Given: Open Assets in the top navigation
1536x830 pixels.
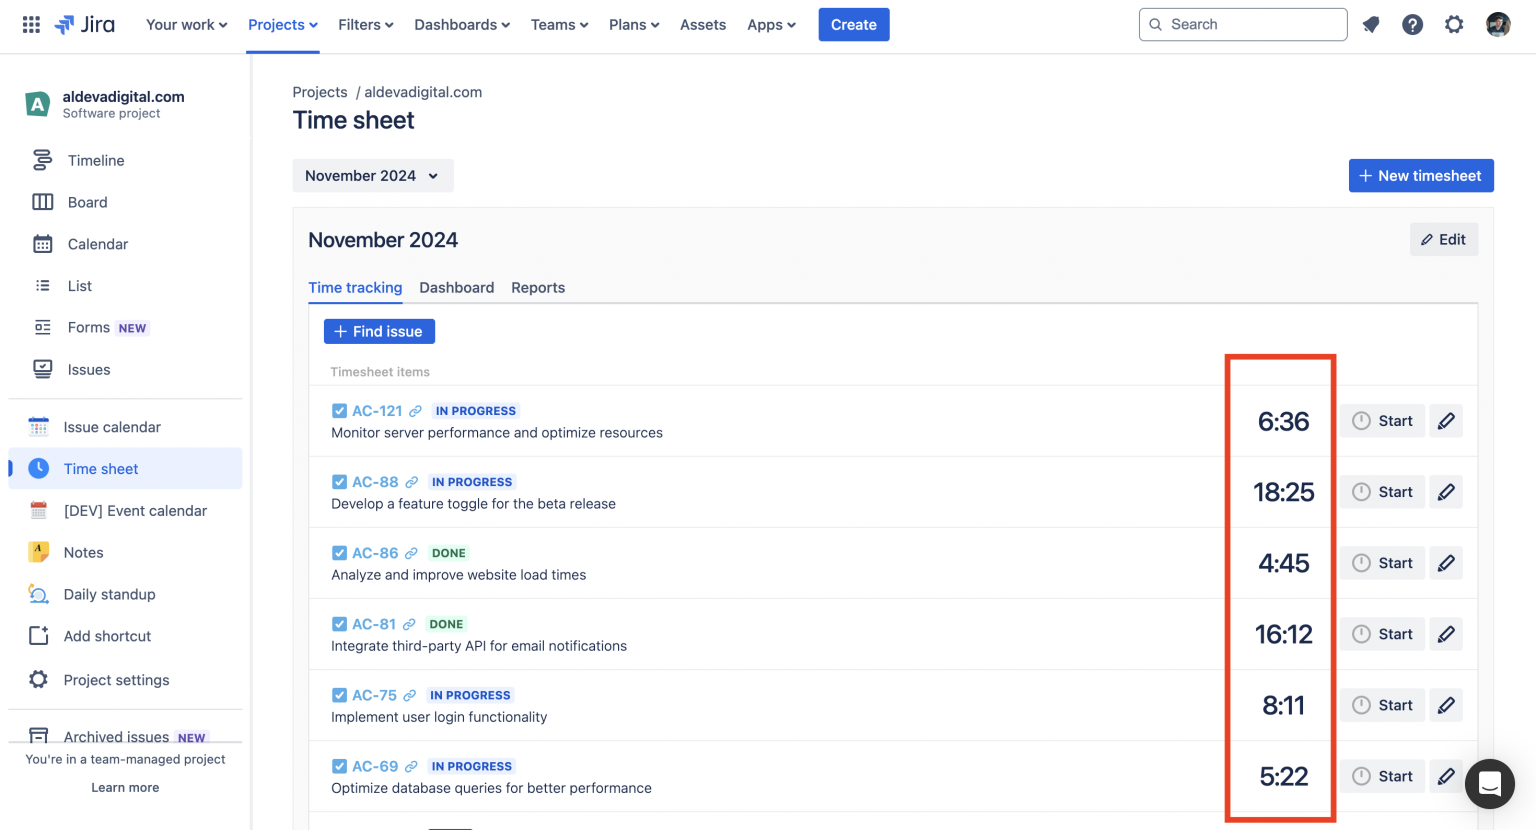Looking at the screenshot, I should pos(703,25).
